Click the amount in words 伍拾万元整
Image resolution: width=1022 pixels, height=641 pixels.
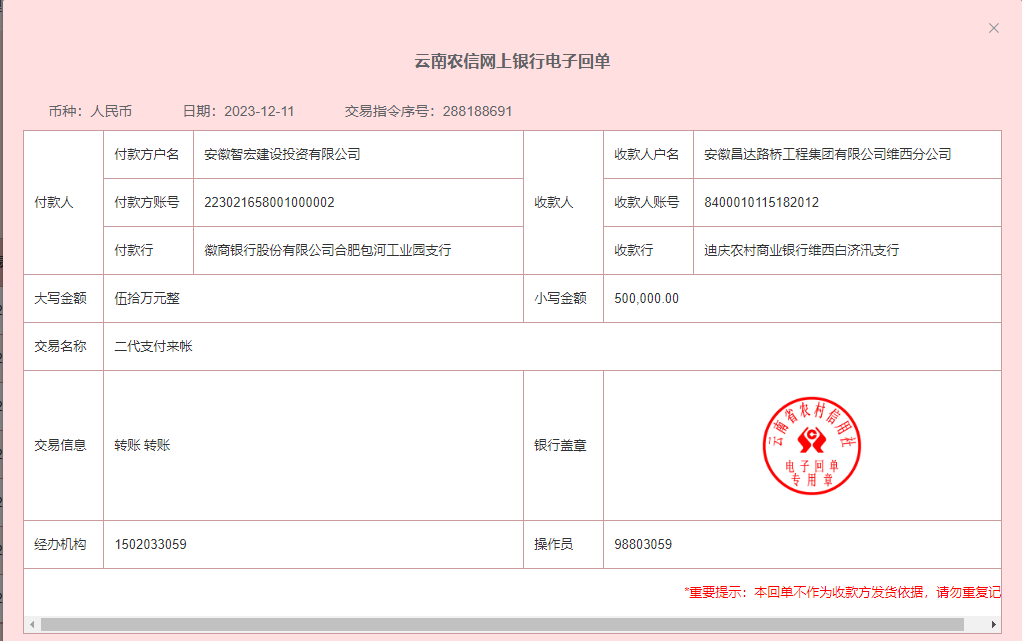[147, 298]
